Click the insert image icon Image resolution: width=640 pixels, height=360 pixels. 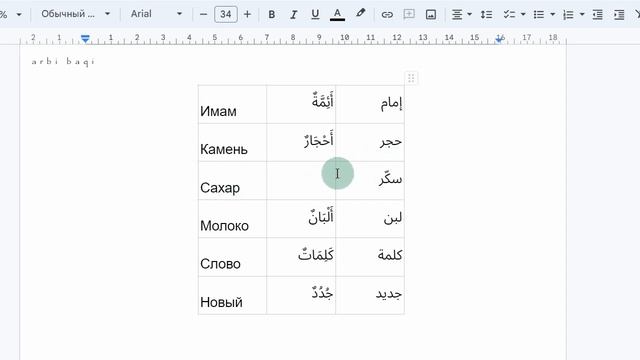pos(431,15)
